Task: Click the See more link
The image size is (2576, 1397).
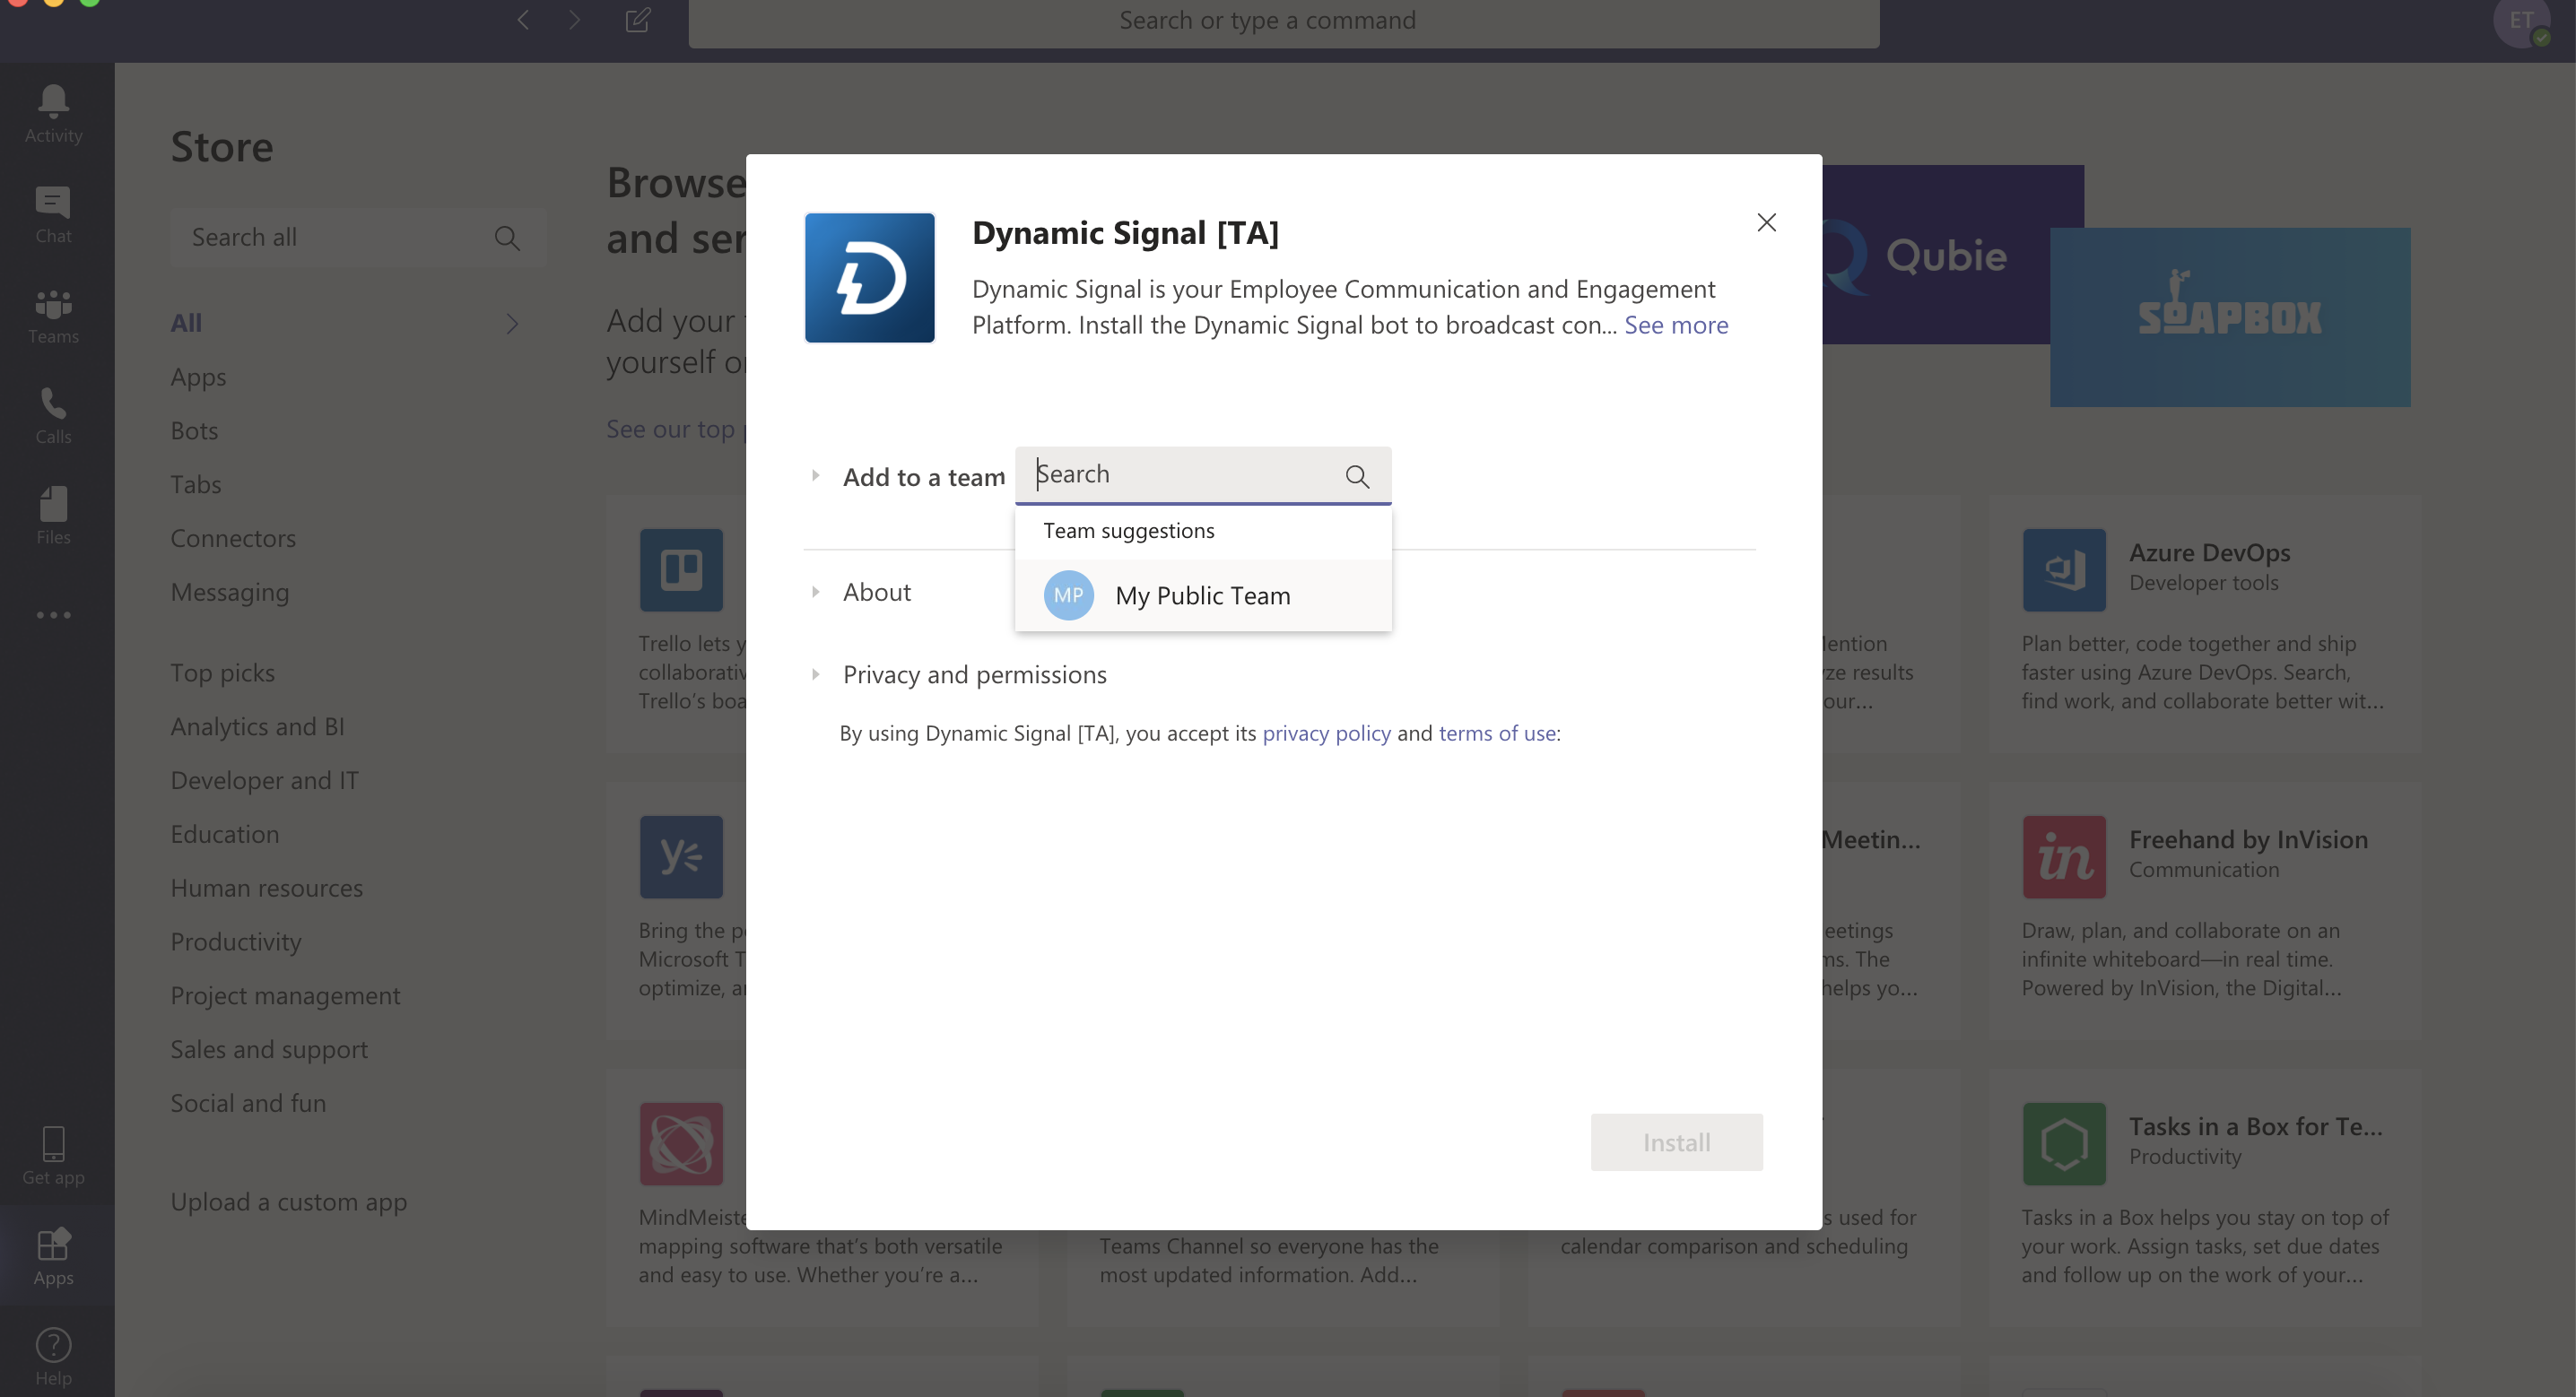Action: coord(1676,325)
